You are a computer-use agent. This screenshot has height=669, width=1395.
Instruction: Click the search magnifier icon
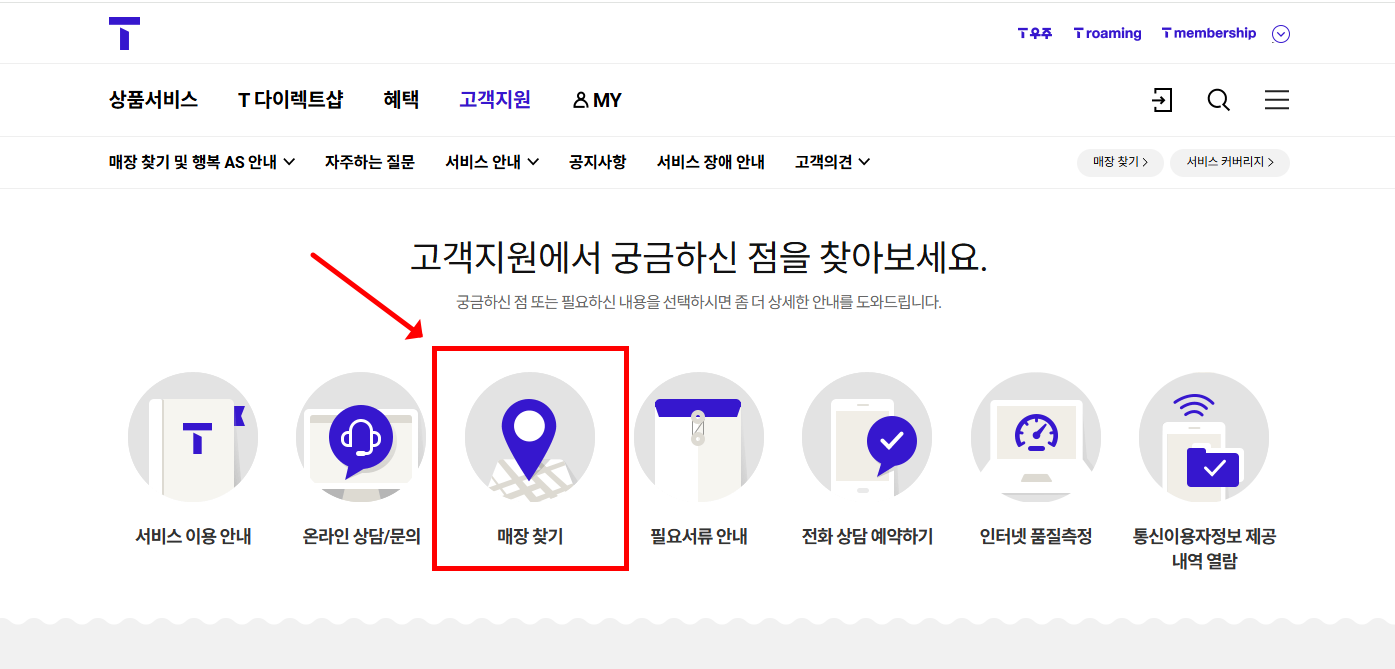1218,100
